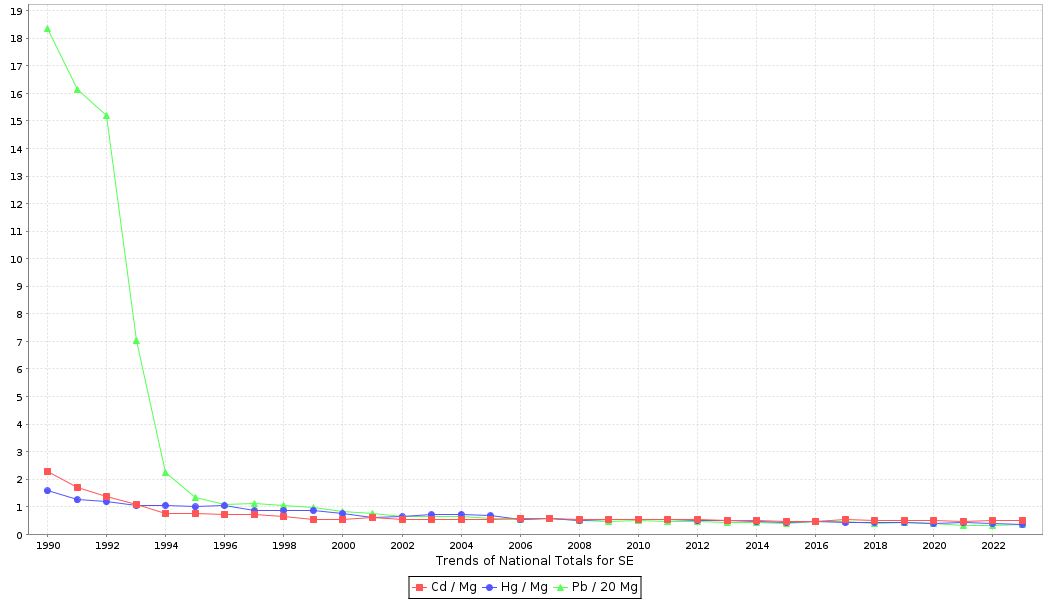Click the 'Trends of National Totals for SE' title

(534, 561)
